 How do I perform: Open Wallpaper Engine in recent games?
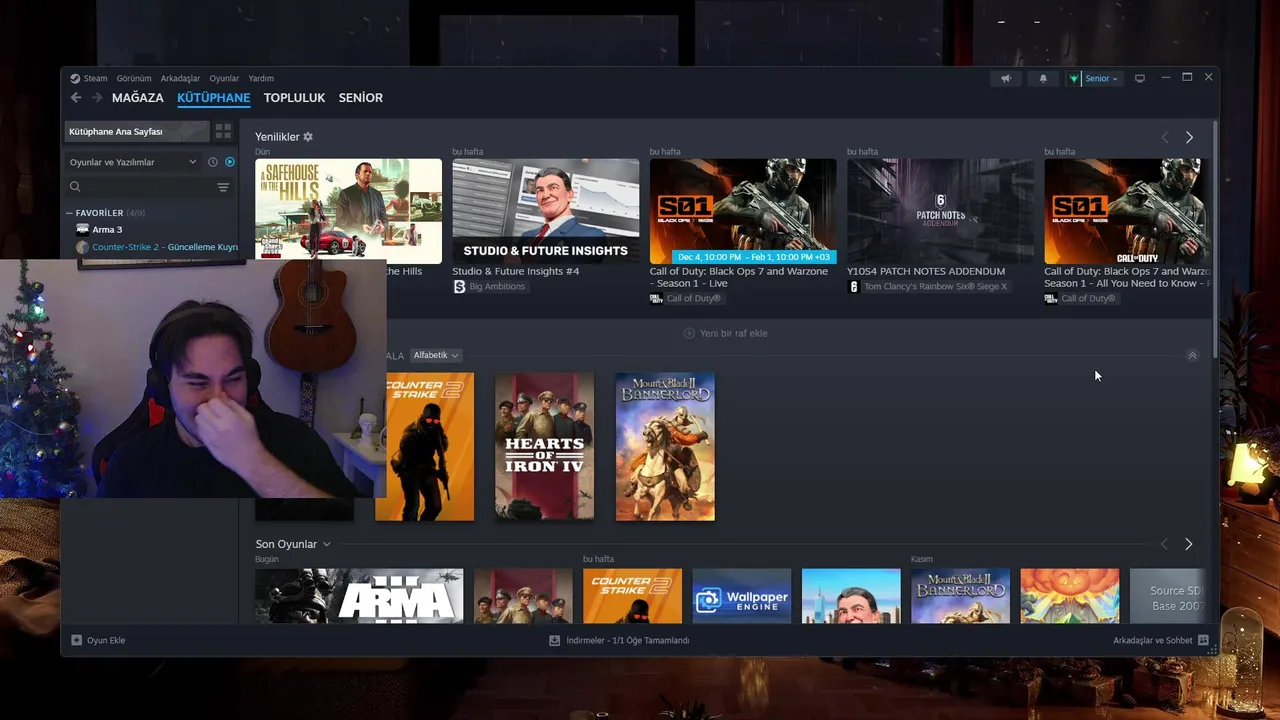tap(742, 596)
